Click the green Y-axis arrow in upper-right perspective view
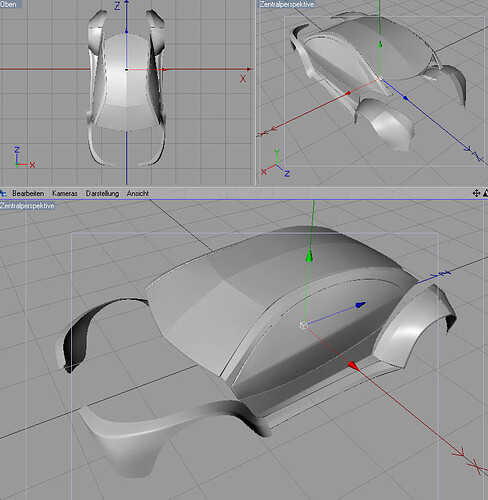Screen dimensions: 488x500 [x=380, y=44]
